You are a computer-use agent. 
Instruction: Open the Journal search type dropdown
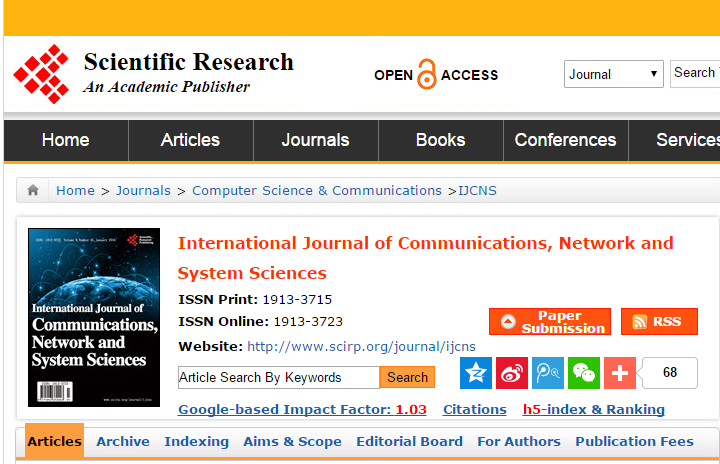[x=613, y=74]
